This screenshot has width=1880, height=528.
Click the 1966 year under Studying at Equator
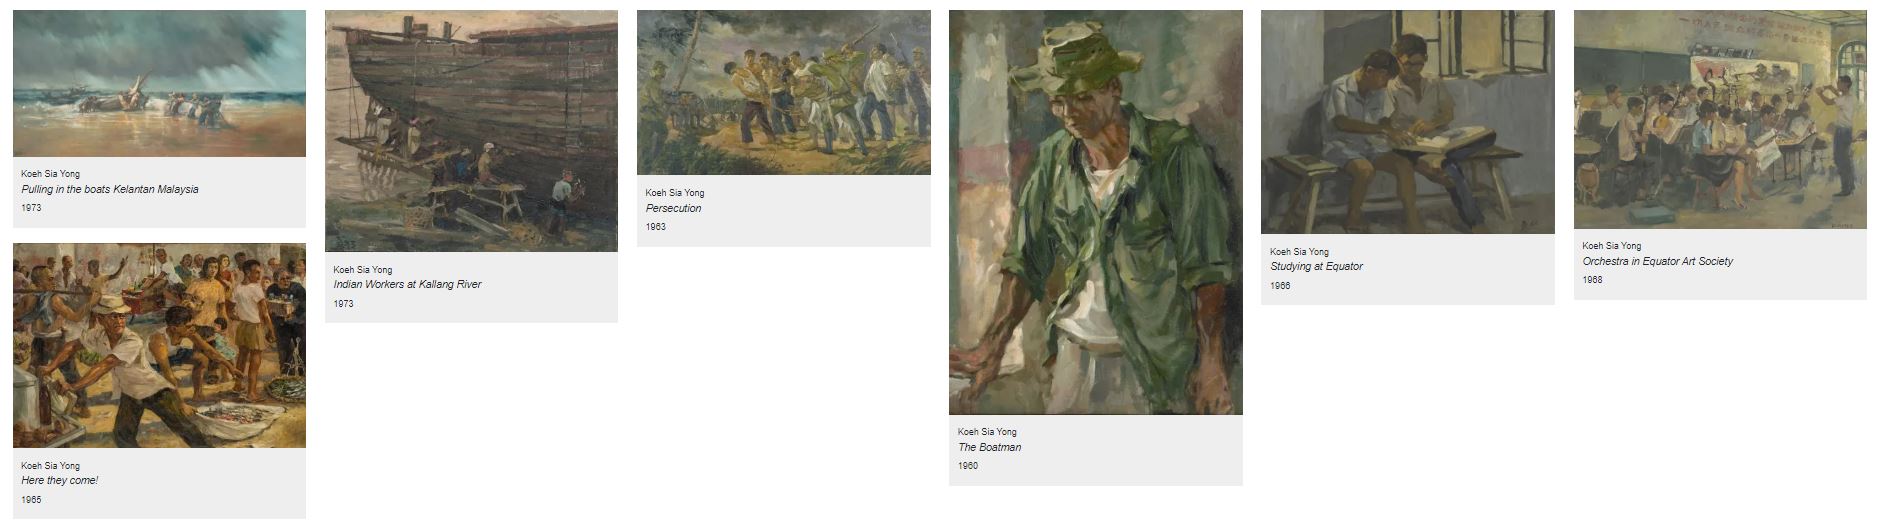click(x=1280, y=286)
